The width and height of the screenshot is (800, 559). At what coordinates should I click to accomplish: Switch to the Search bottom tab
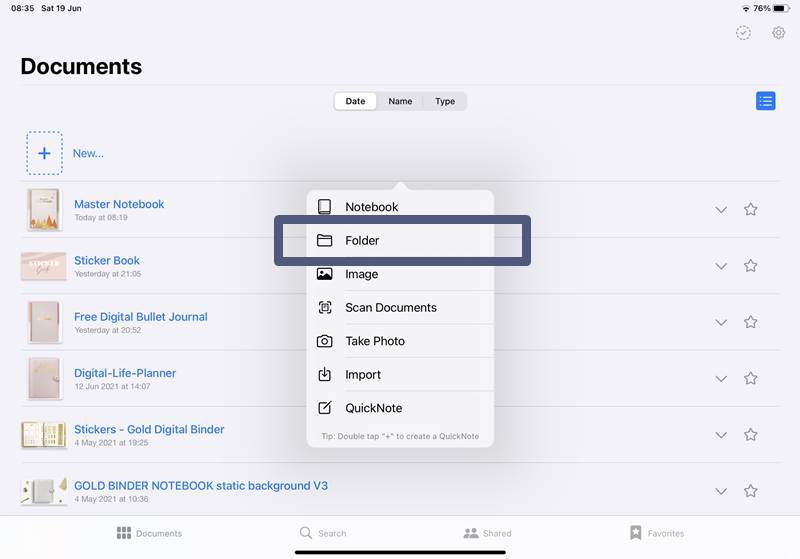click(x=323, y=533)
